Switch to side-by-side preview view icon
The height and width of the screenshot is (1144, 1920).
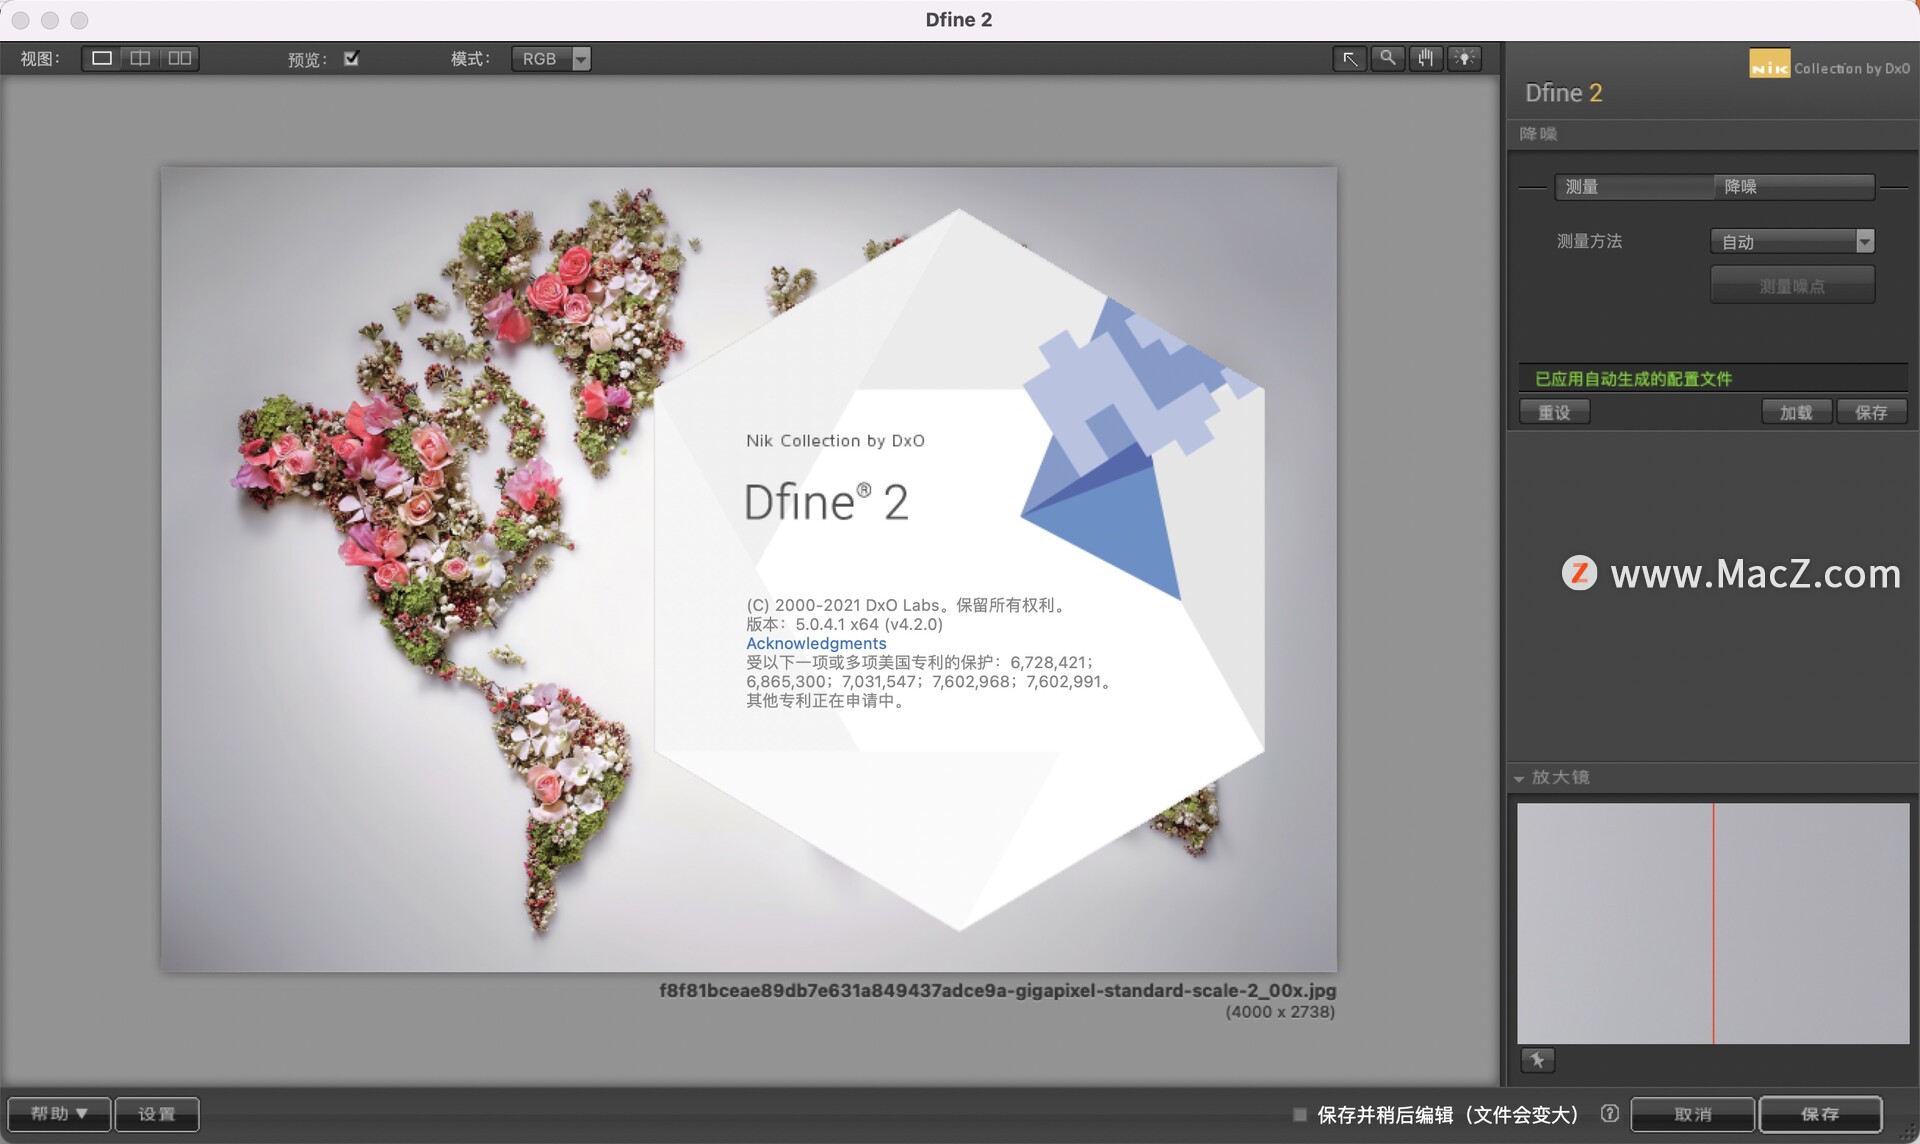180,59
